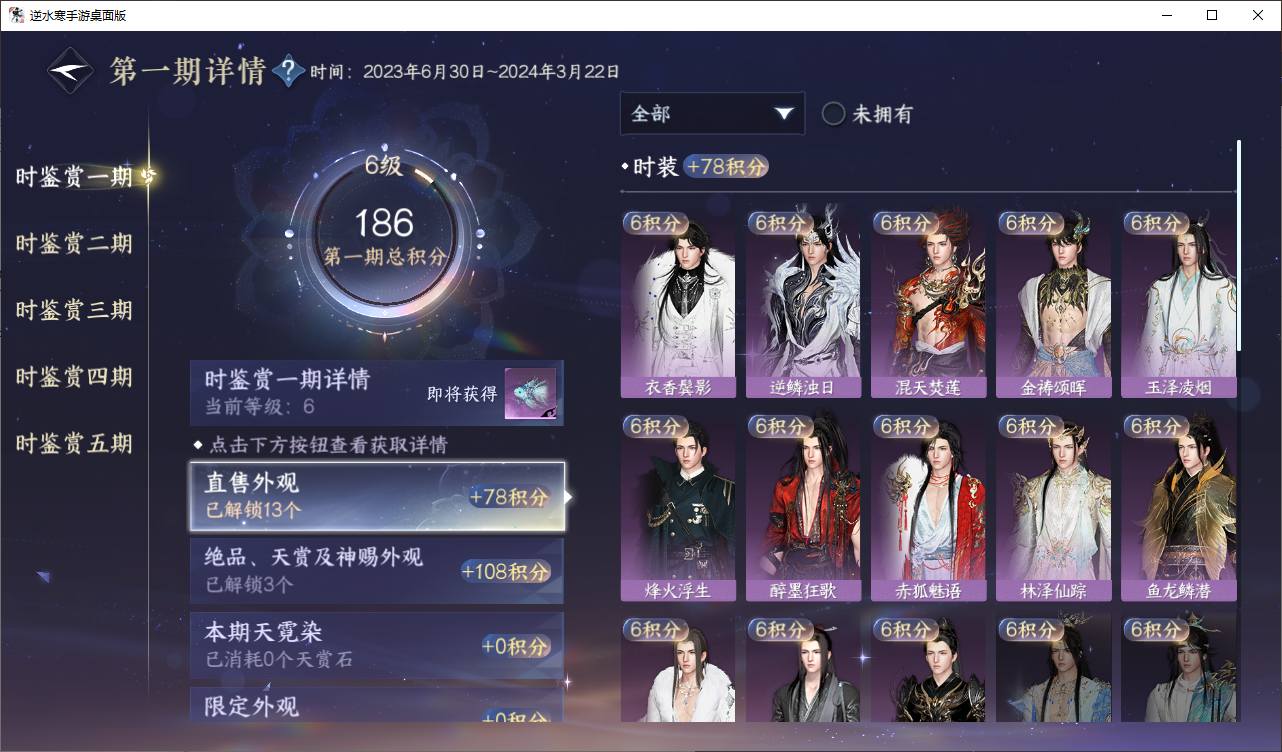
Task: Select the 混天焚莲 outfit card
Action: [928, 303]
